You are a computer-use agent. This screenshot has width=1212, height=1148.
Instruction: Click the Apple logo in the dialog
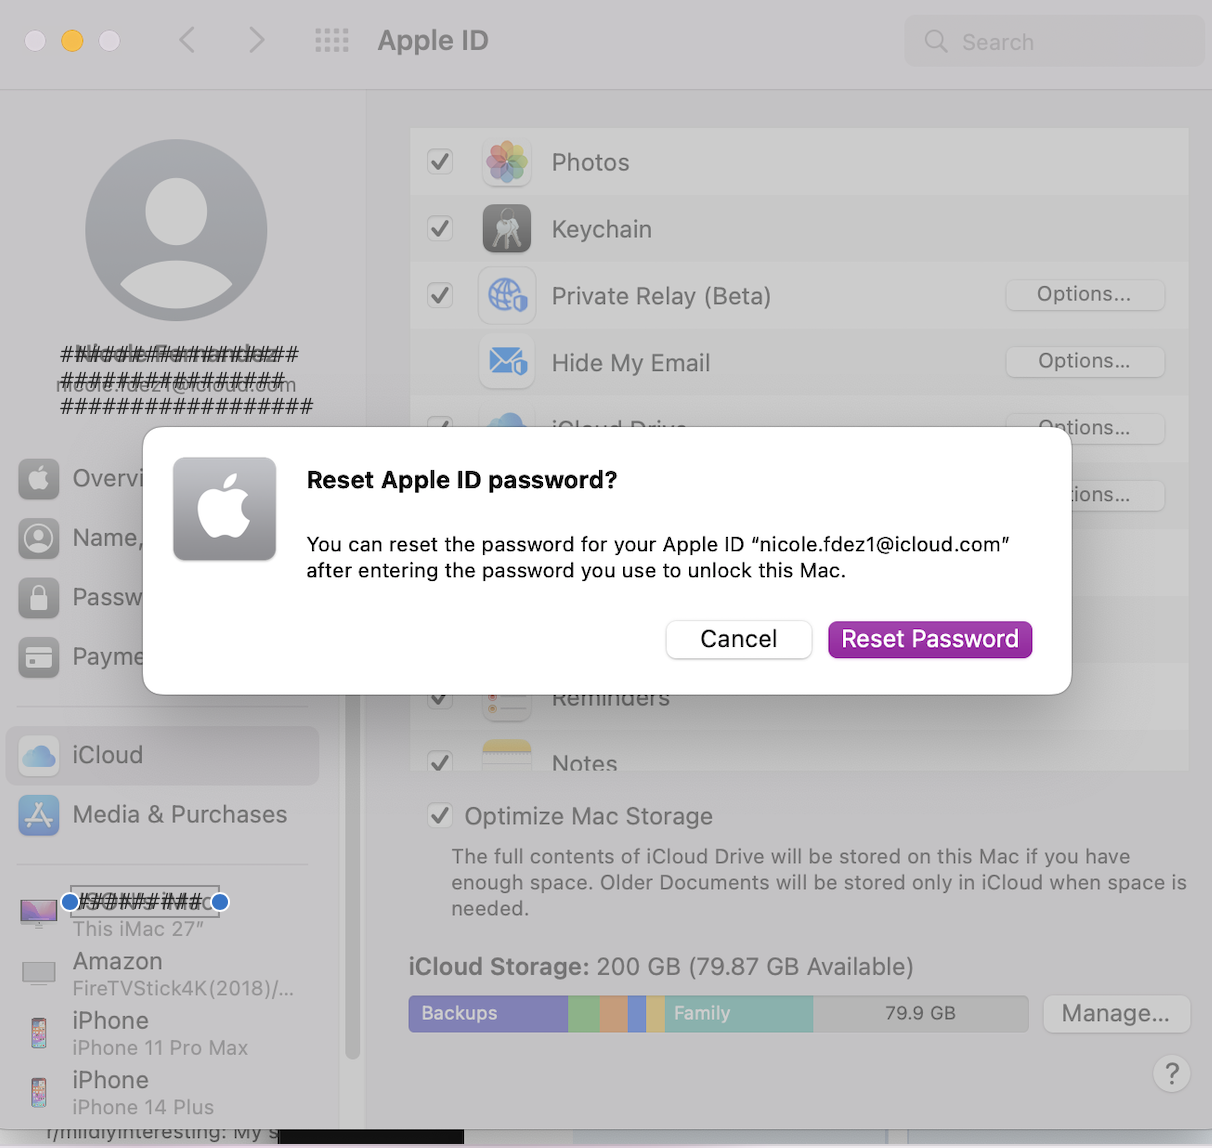pos(224,509)
